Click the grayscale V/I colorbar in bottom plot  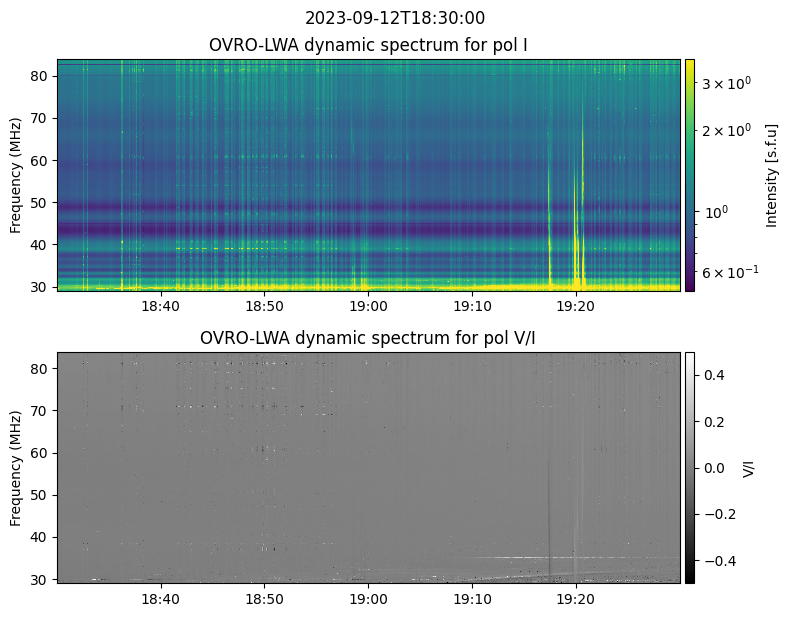[689, 467]
